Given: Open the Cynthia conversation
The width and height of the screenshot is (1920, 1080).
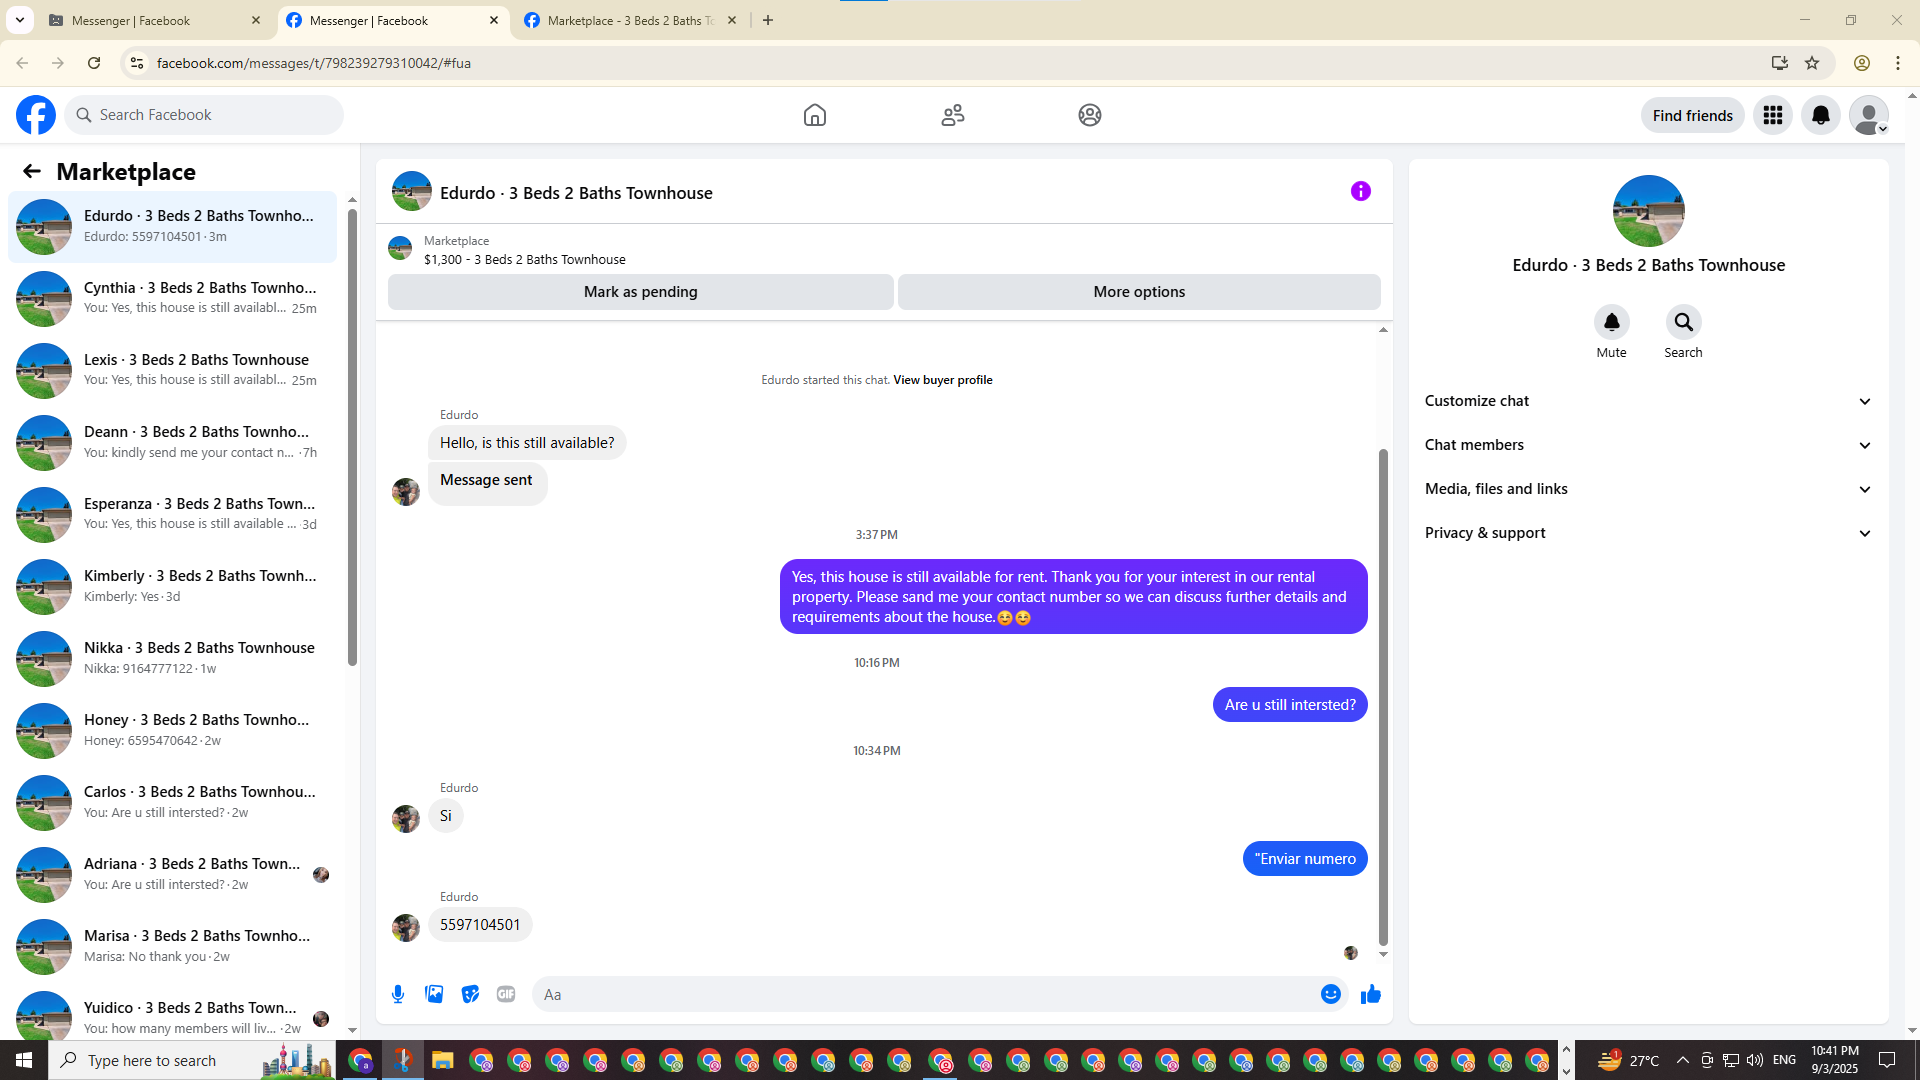Looking at the screenshot, I should [173, 298].
